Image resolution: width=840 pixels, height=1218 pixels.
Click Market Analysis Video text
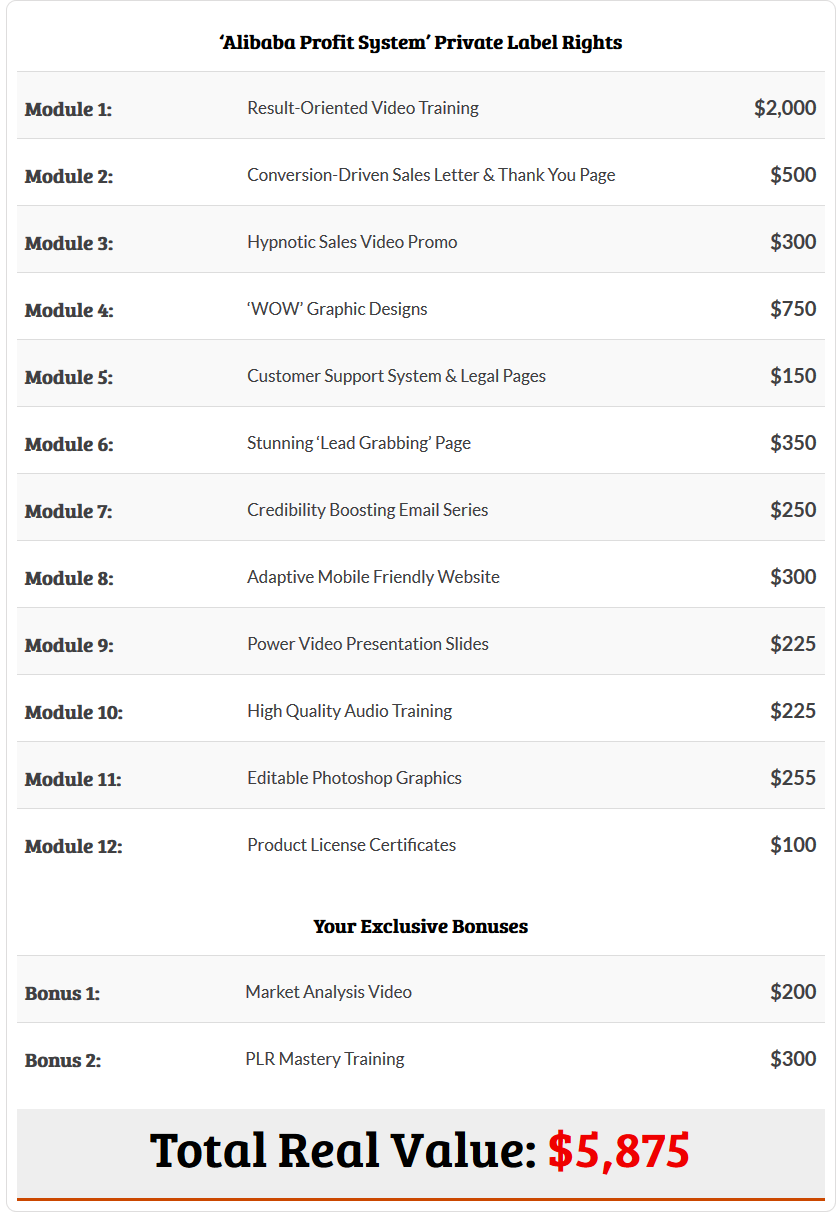[x=328, y=992]
